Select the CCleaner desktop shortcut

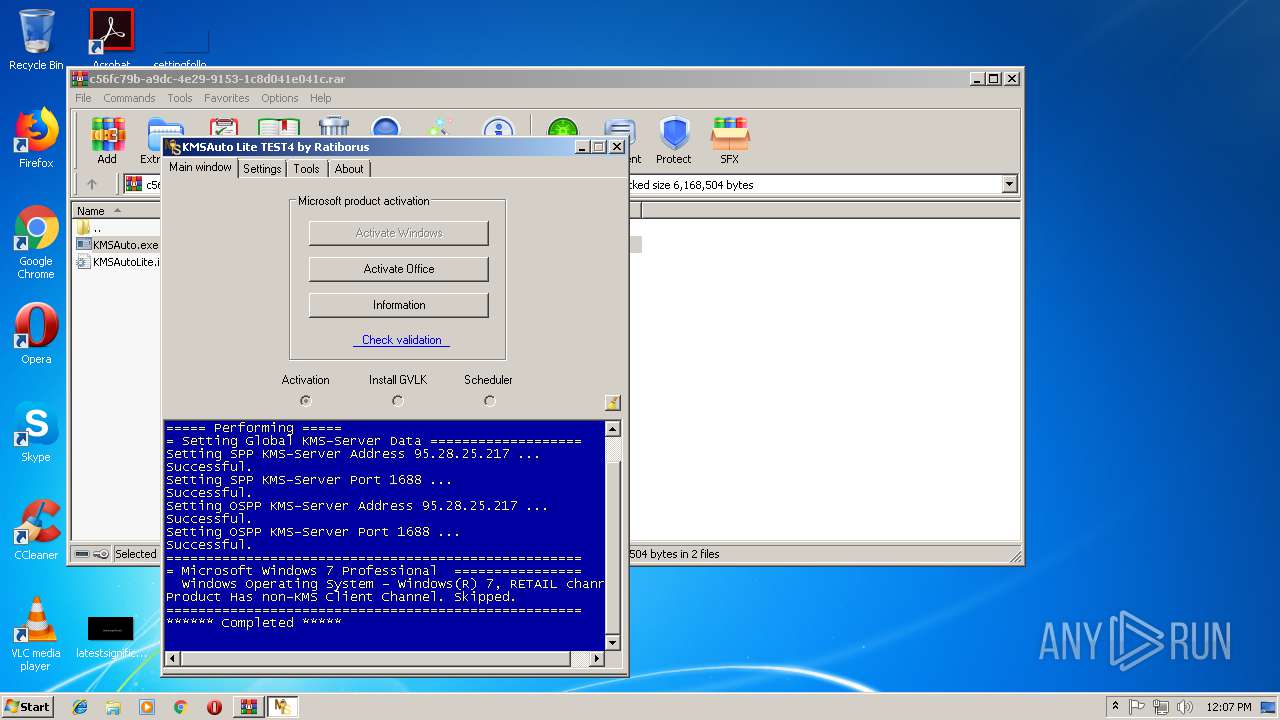36,530
